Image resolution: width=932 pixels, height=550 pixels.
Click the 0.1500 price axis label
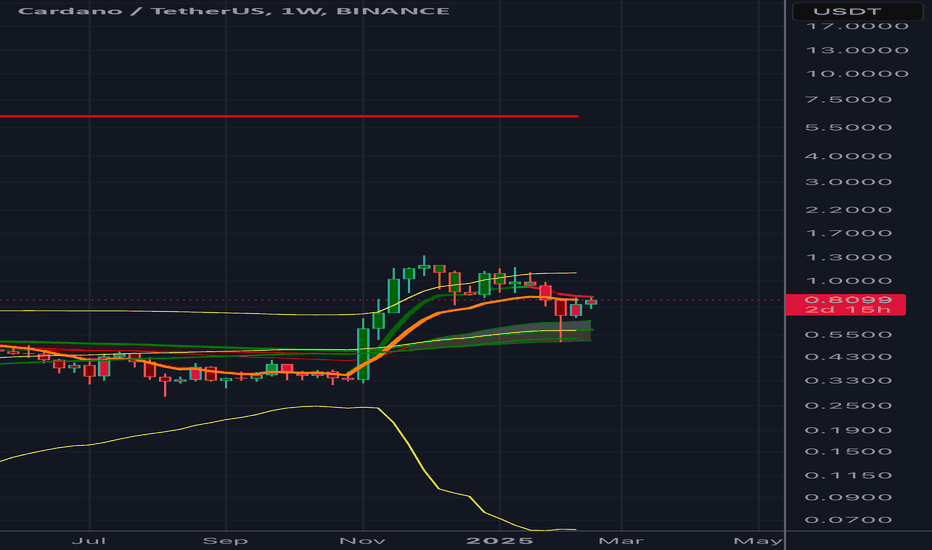(x=849, y=451)
